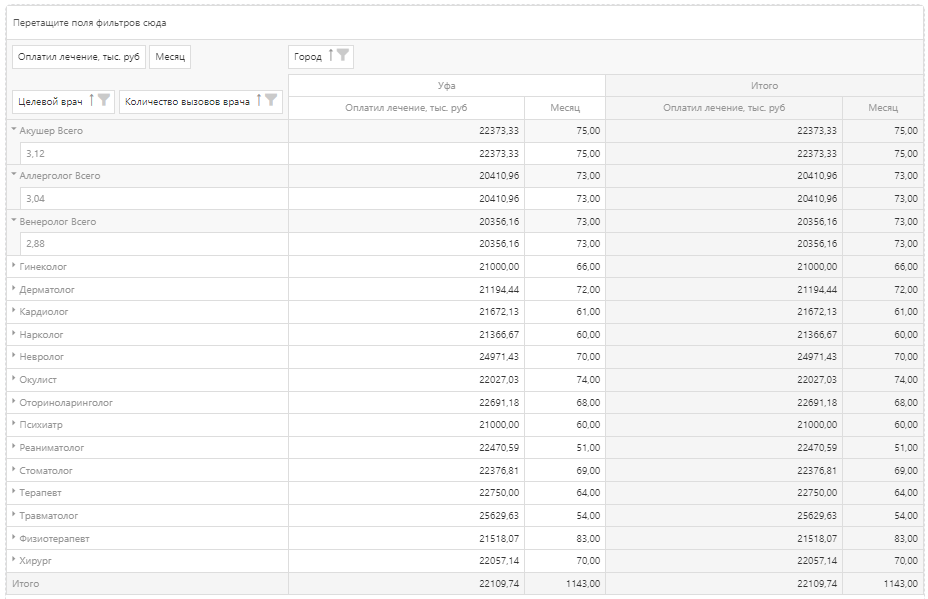Select the Уфа column header
This screenshot has width=928, height=599.
pos(446,86)
